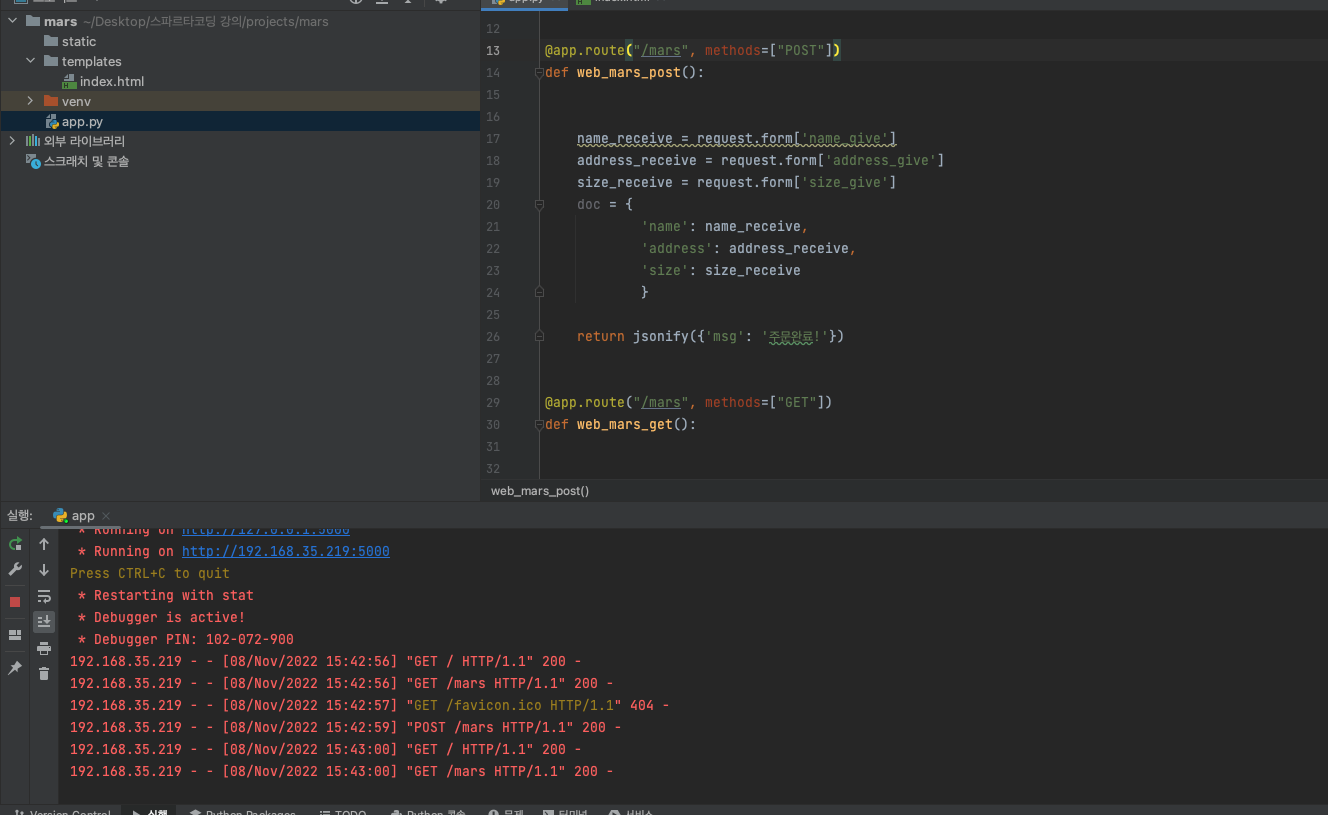
Task: Click the web_mars_get function name
Action: [x=625, y=424]
